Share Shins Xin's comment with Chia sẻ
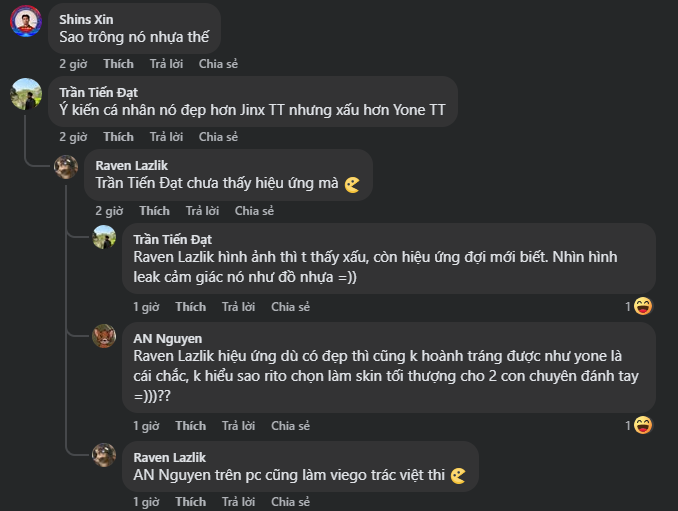Screen dimensions: 678x511 (218, 64)
